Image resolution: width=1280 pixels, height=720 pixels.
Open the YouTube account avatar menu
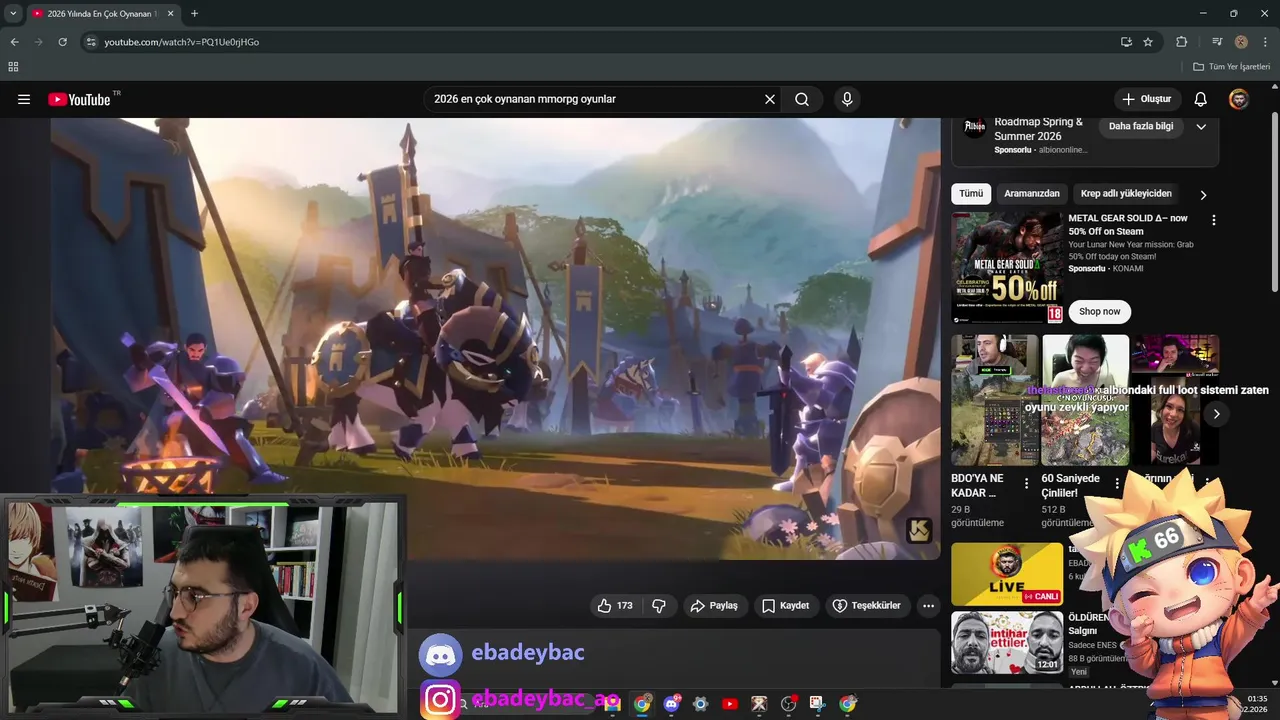pos(1239,99)
